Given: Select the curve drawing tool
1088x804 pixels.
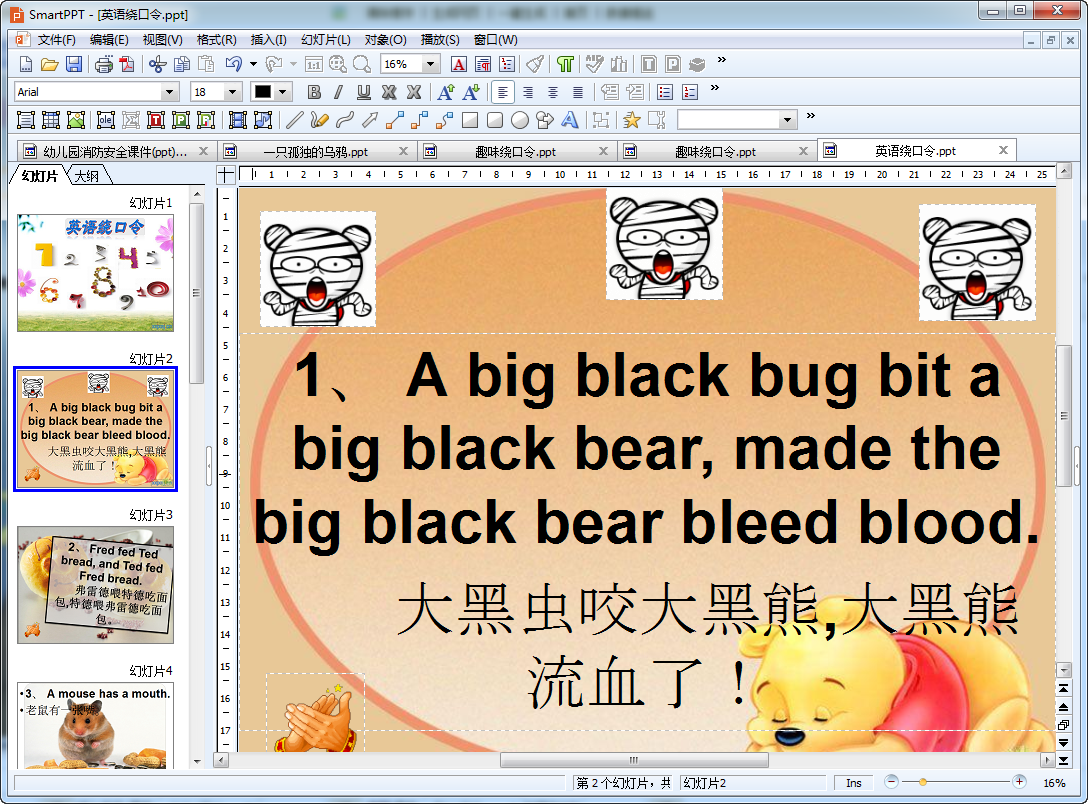Looking at the screenshot, I should pyautogui.click(x=344, y=120).
